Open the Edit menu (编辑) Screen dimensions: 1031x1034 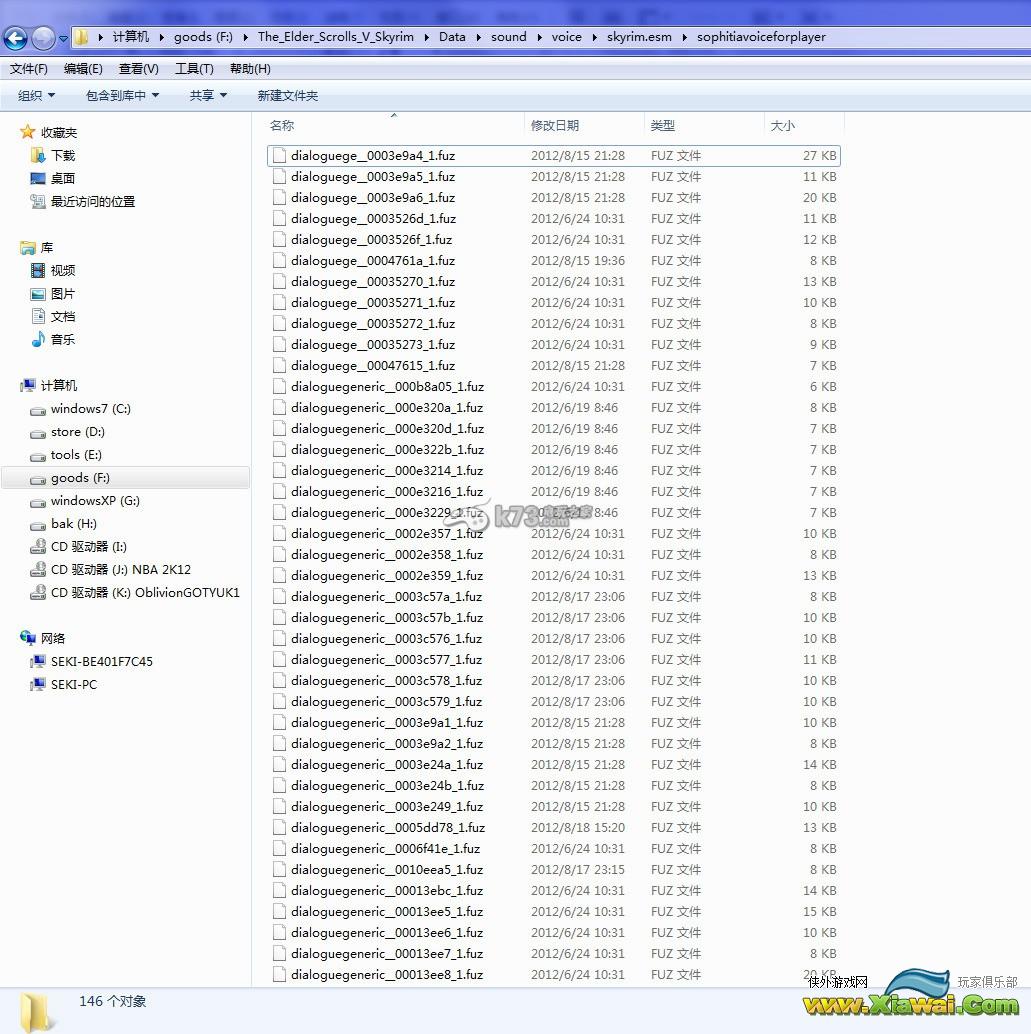coord(83,69)
